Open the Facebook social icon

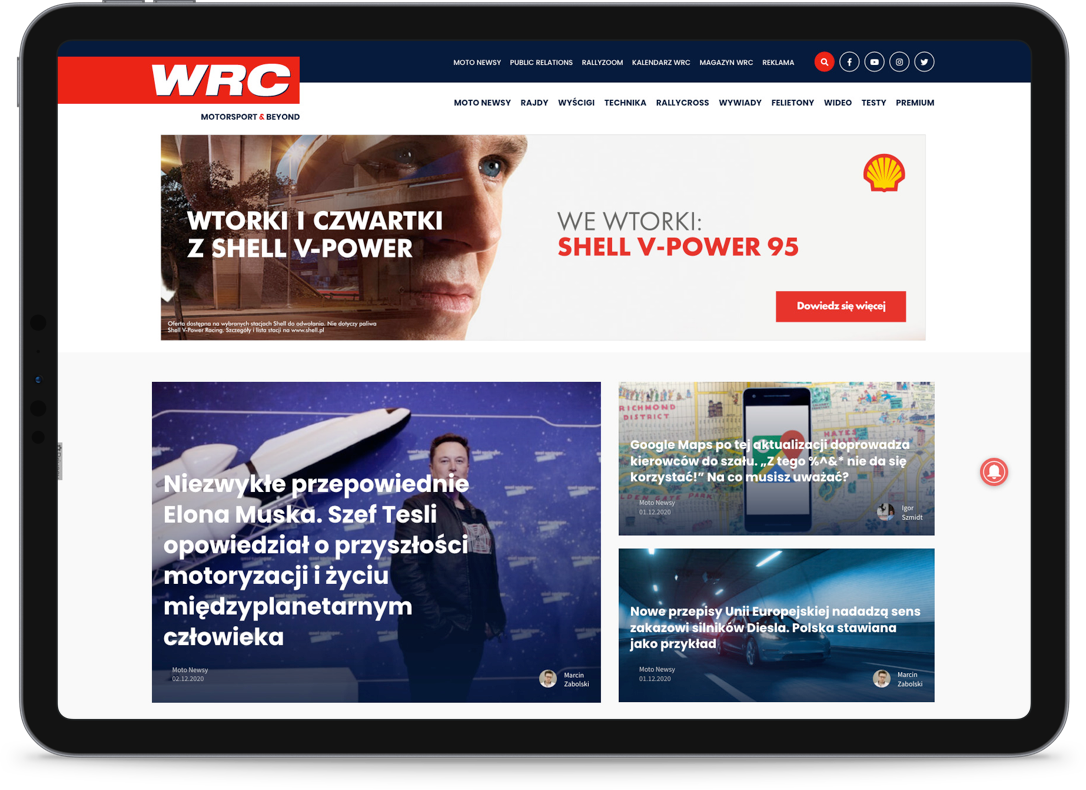[849, 62]
